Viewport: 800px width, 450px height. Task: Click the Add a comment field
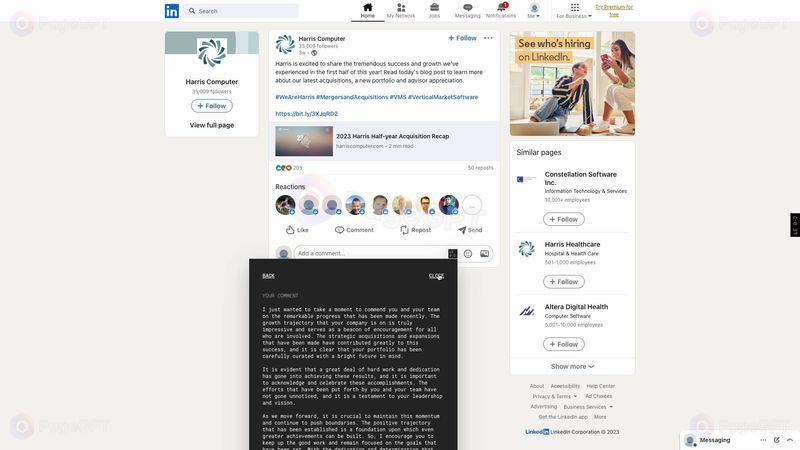370,254
